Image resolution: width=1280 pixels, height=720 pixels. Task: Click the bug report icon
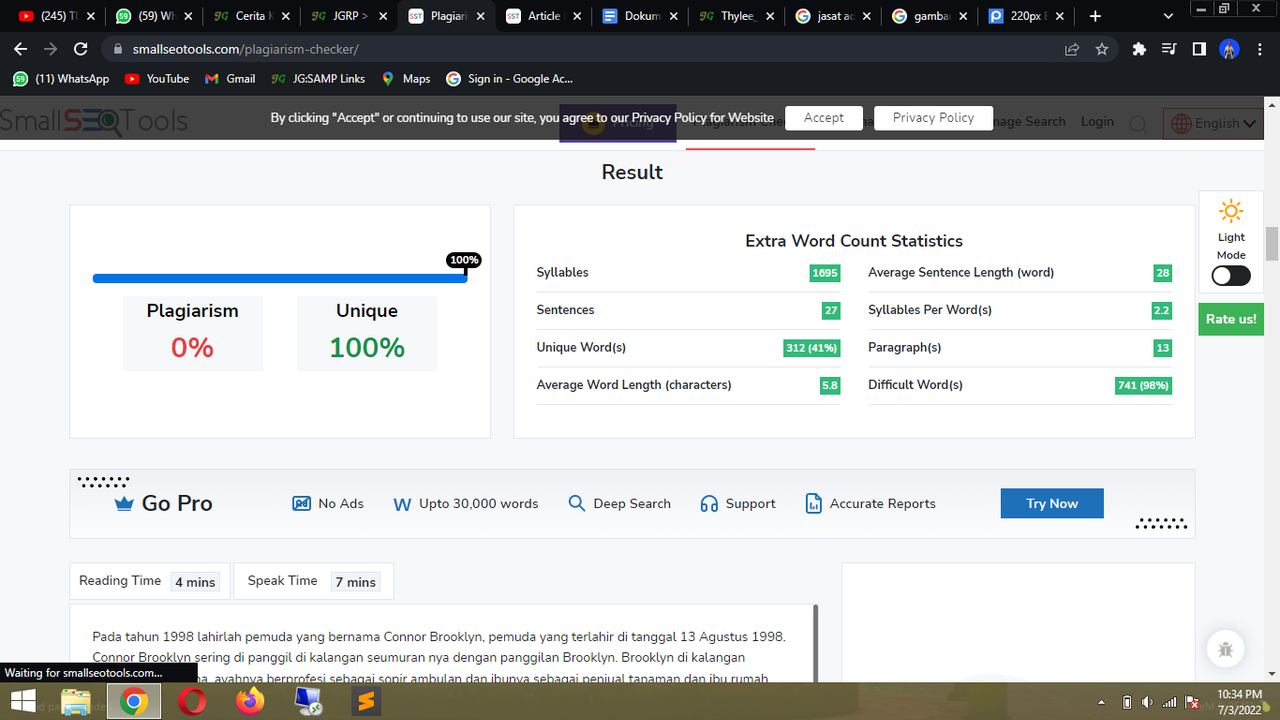[x=1226, y=648]
